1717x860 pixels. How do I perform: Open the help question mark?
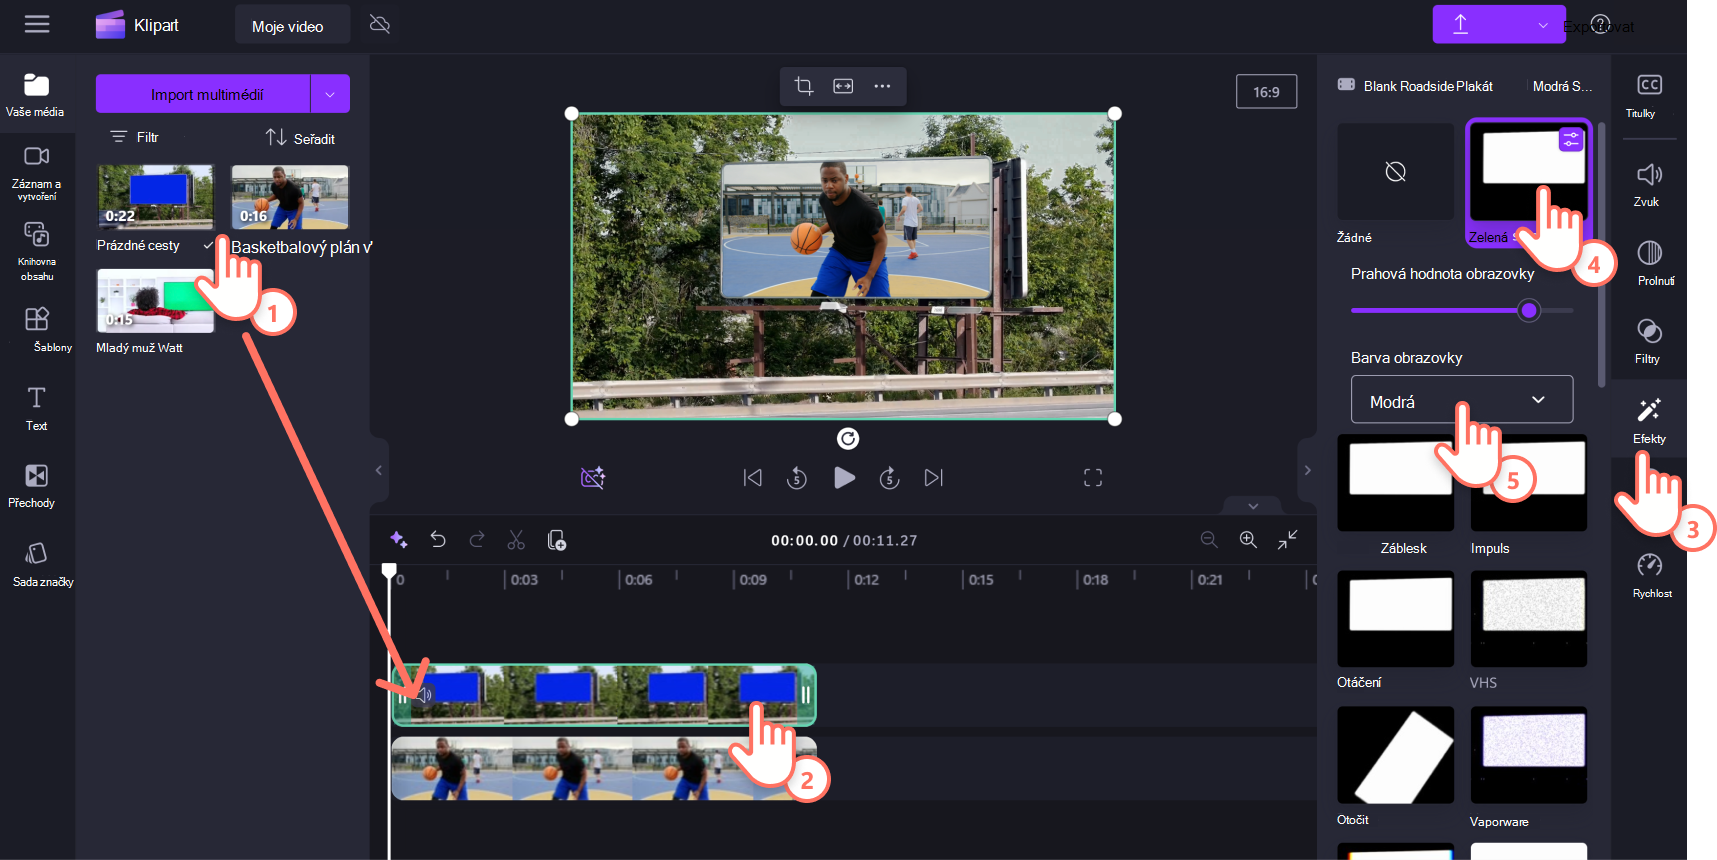(x=1600, y=25)
